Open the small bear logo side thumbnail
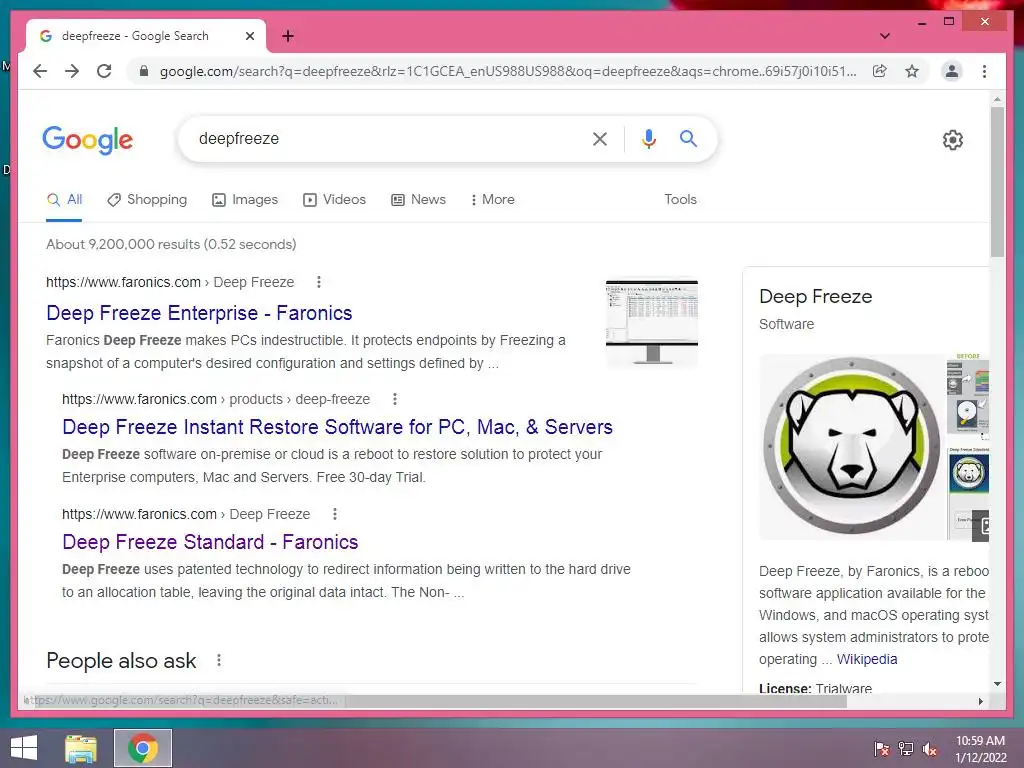This screenshot has width=1024, height=768. pos(968,472)
